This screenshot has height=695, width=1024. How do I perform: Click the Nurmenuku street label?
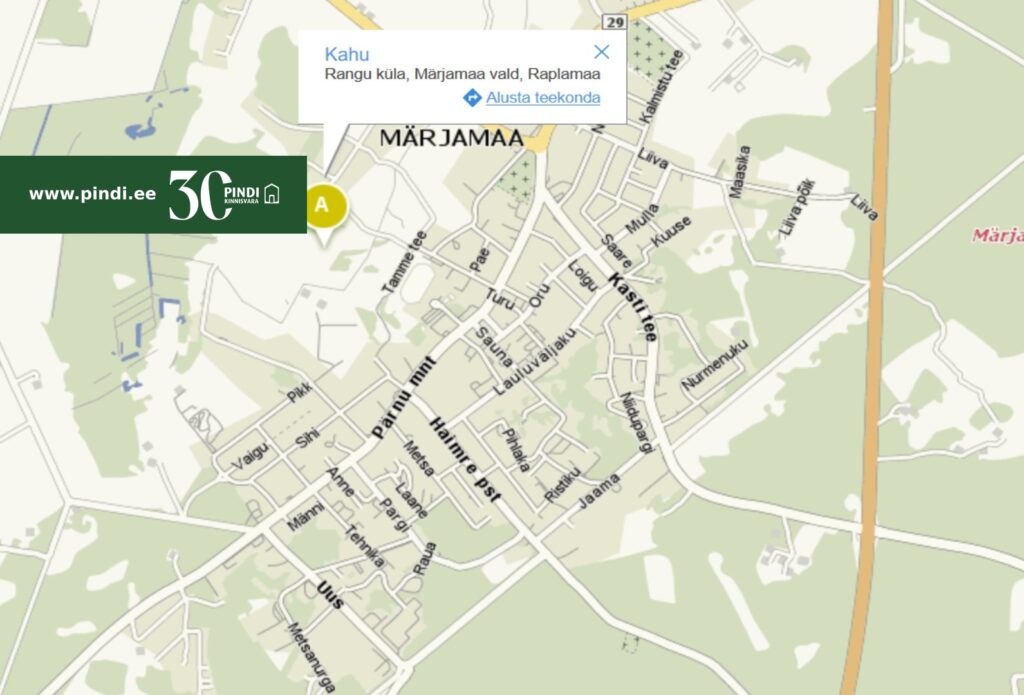tap(714, 364)
